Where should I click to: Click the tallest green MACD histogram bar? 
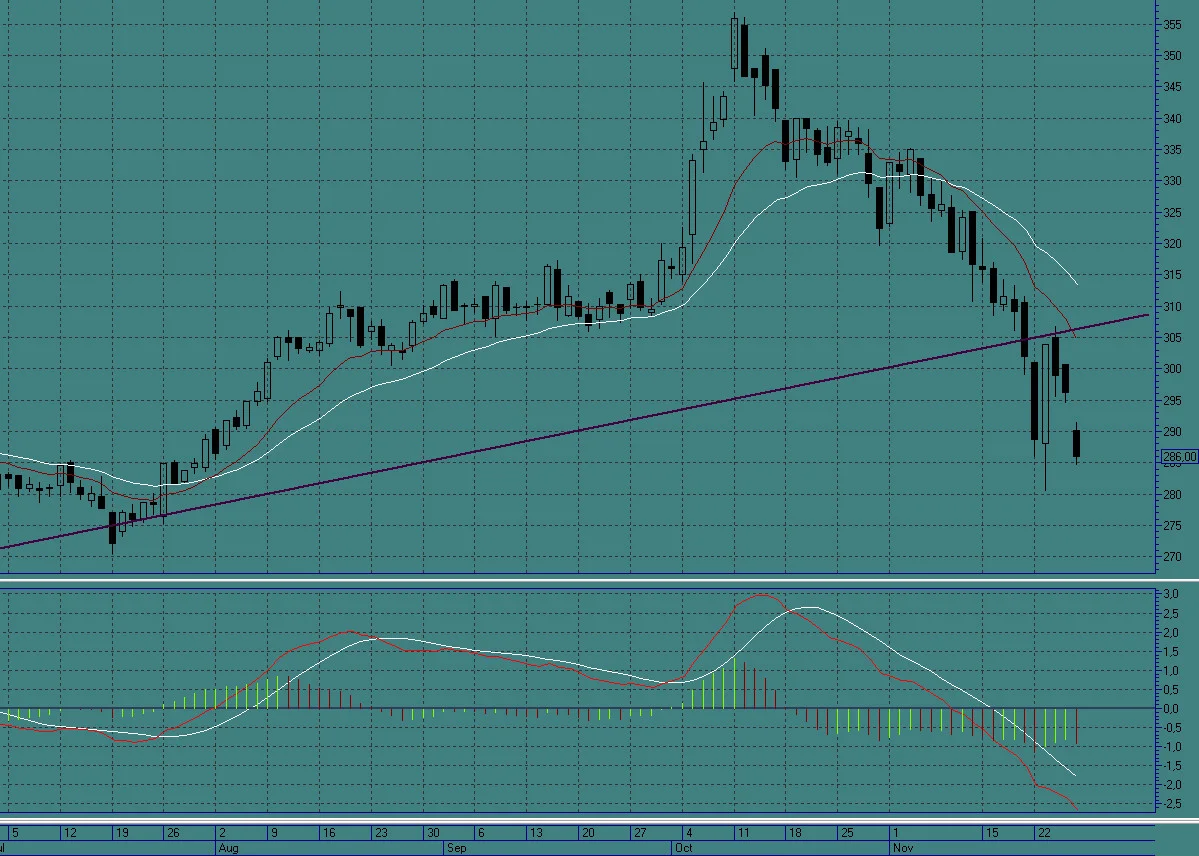point(735,682)
